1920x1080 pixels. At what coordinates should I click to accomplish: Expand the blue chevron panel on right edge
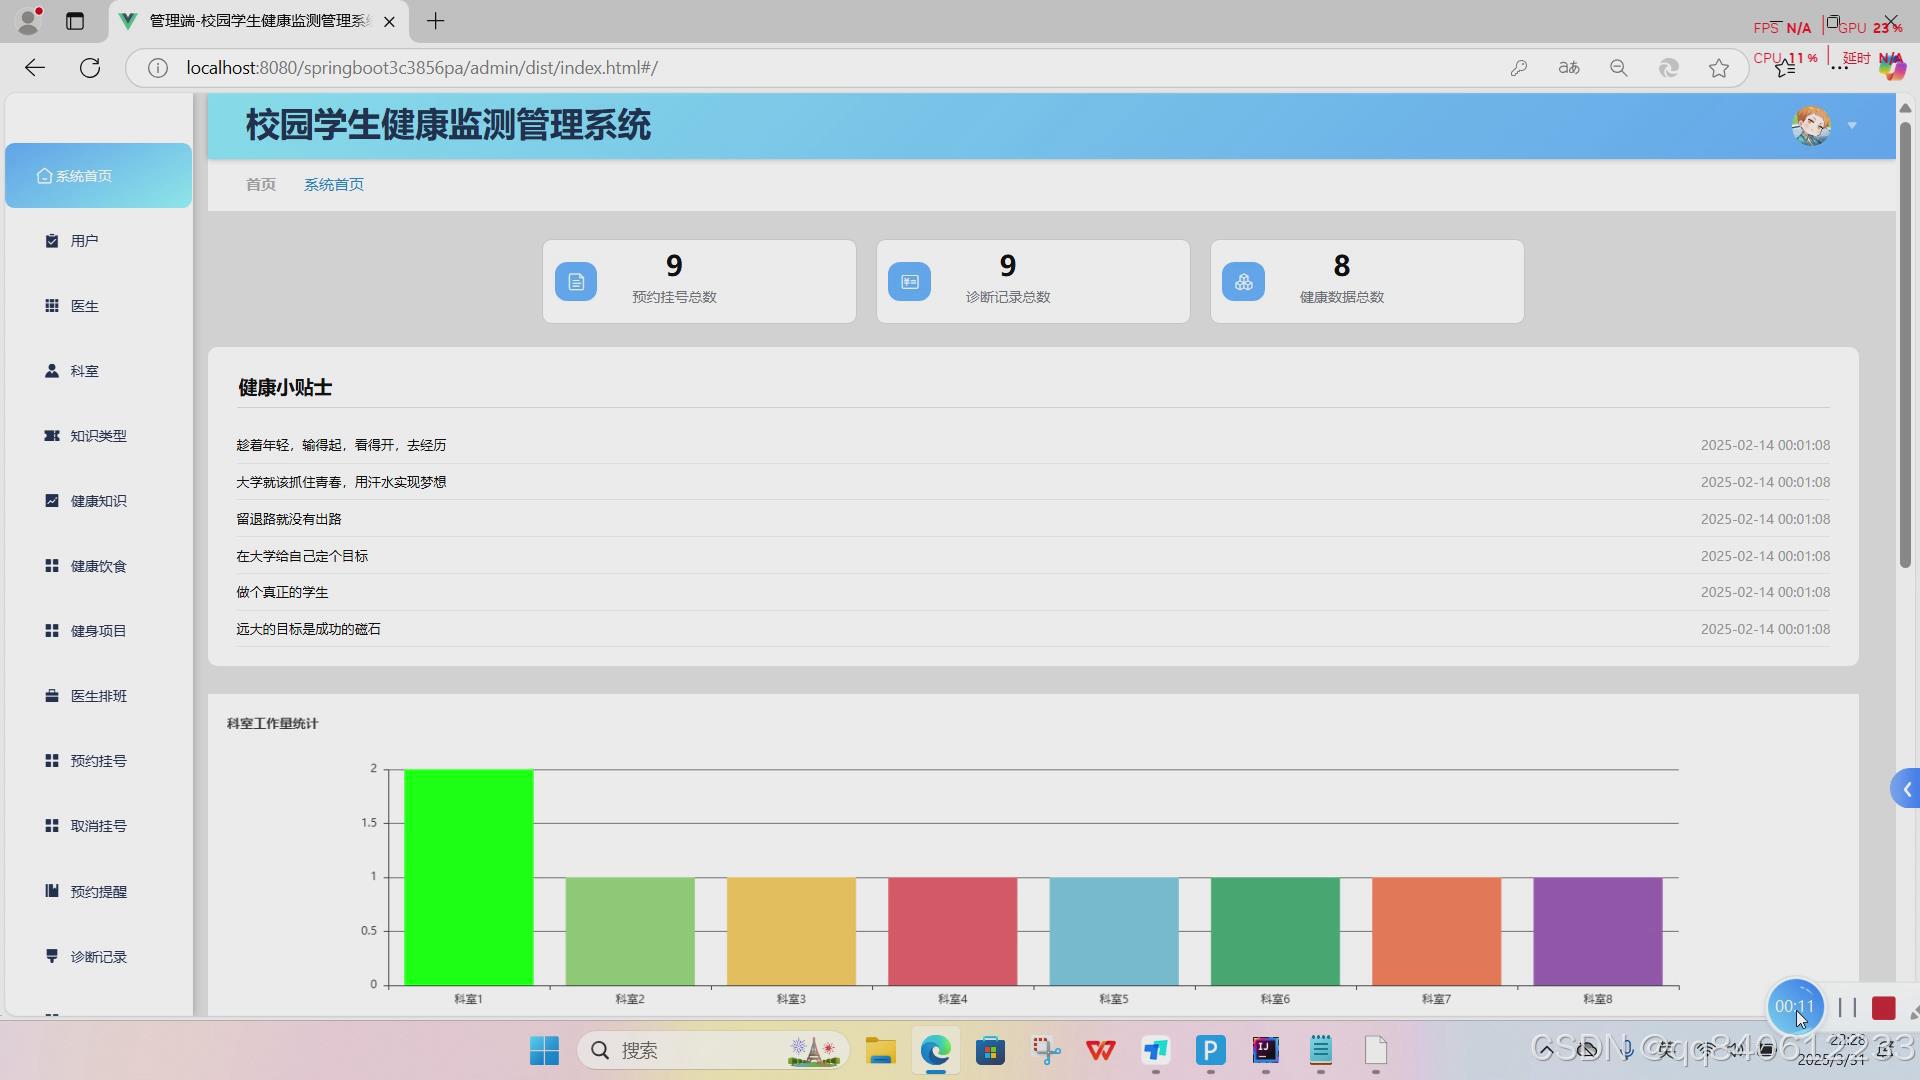tap(1906, 788)
